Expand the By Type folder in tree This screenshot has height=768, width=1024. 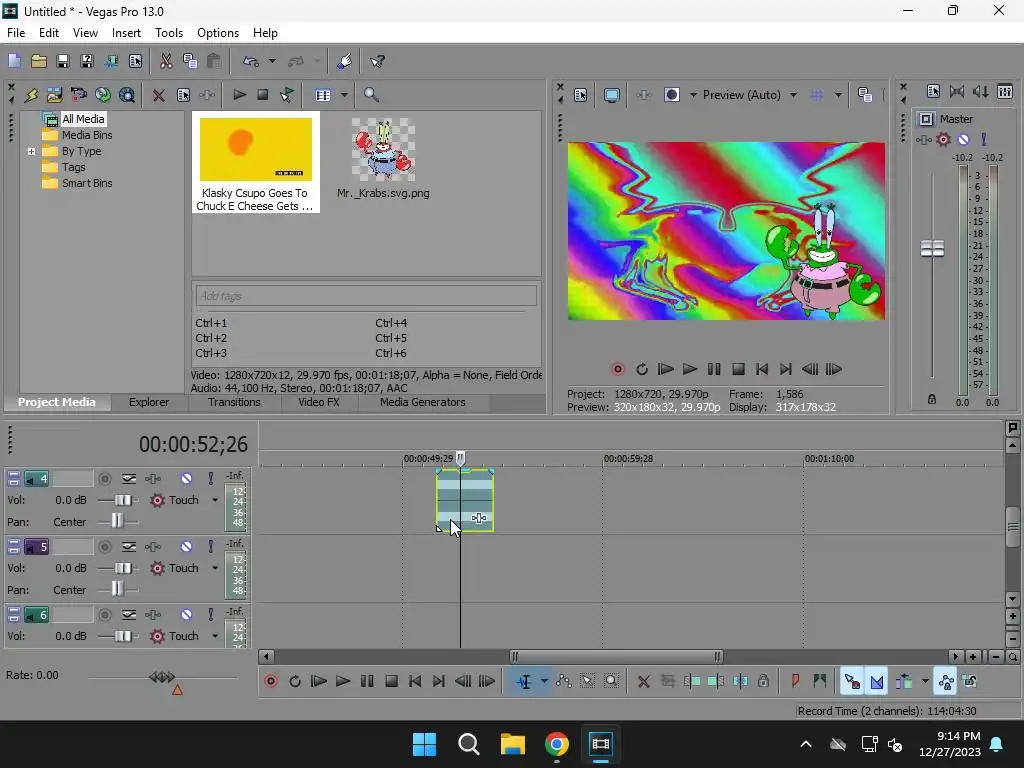[x=31, y=151]
